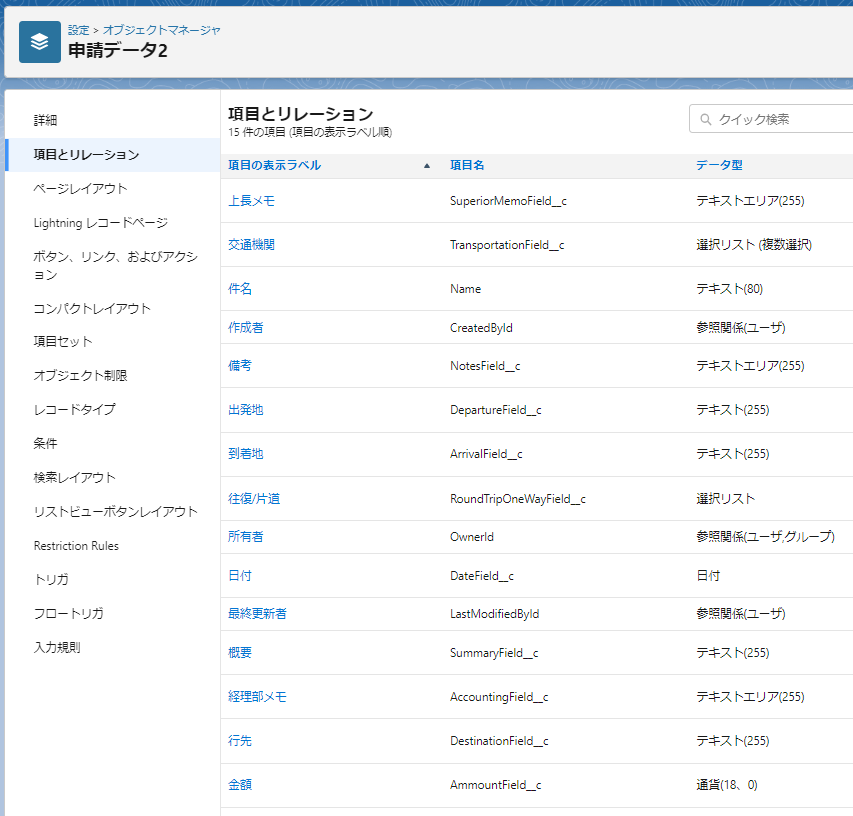Screen dimensions: 853x816
Task: Open the 金額 field
Action: coord(240,785)
